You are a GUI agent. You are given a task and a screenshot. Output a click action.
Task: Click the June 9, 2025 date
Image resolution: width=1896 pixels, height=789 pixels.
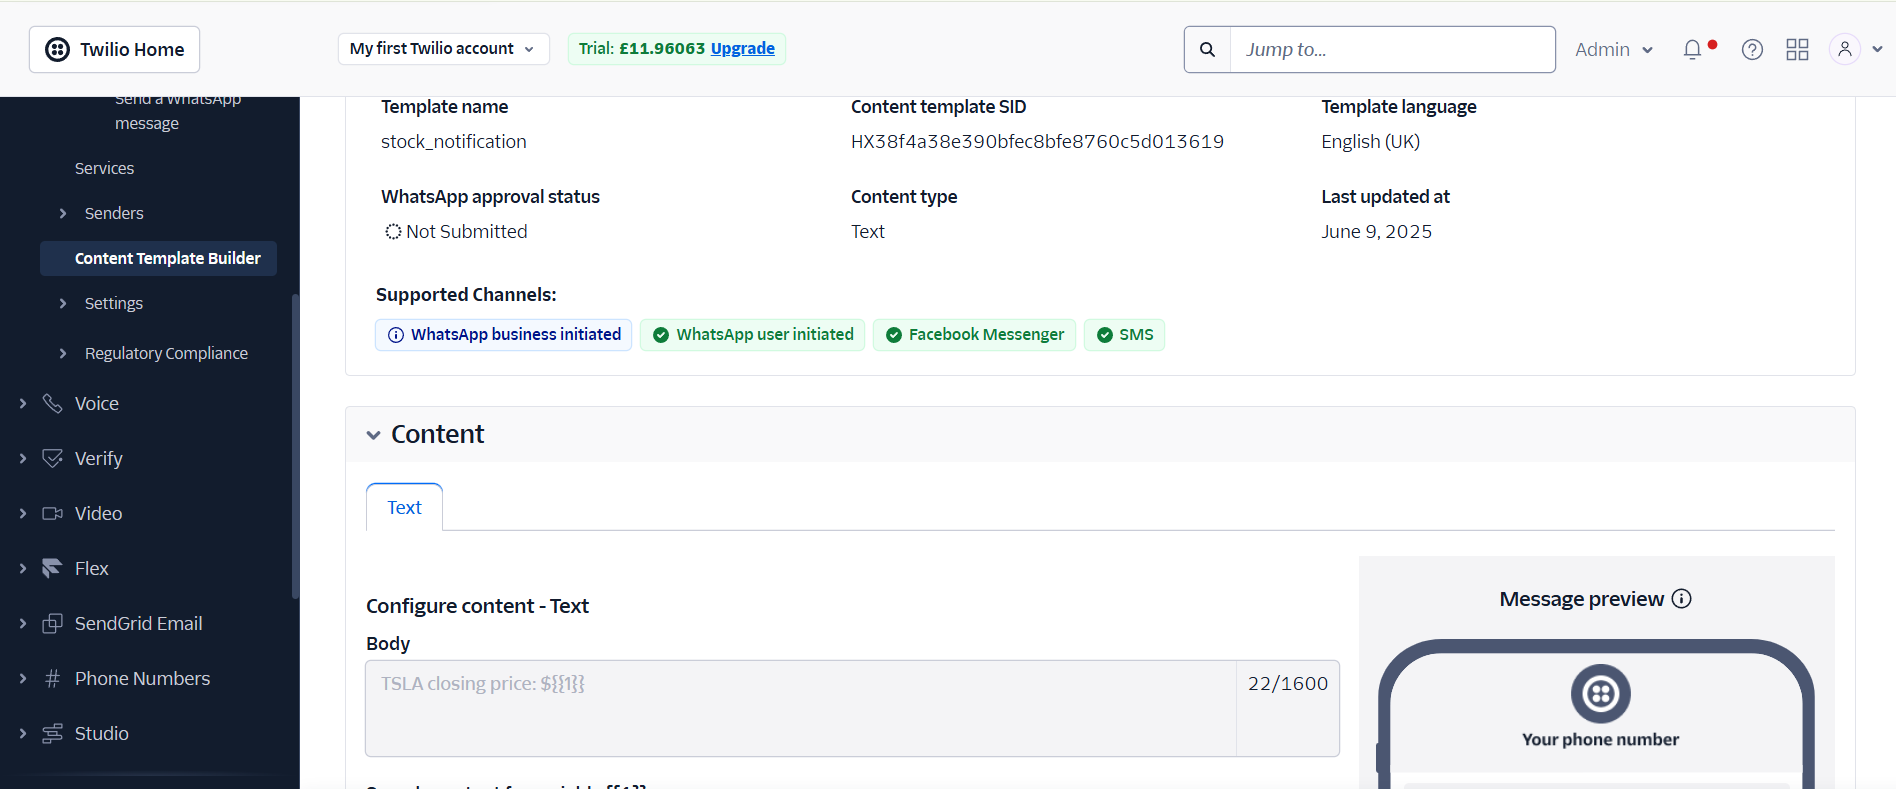coord(1376,231)
